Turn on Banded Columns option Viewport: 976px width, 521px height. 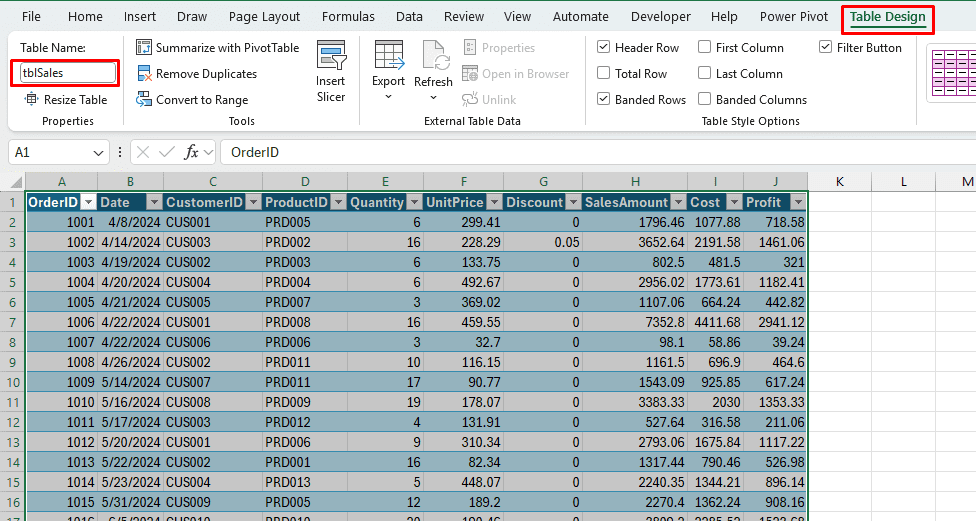pos(705,100)
